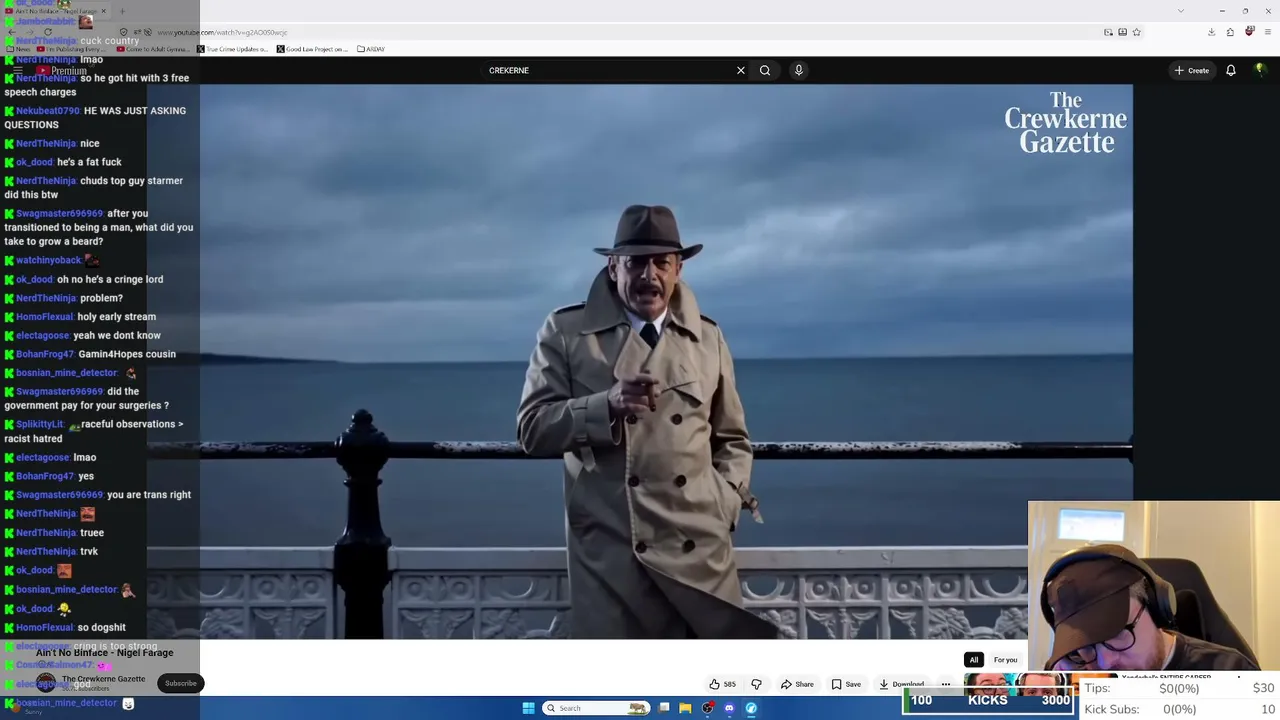Click the uBlock shield extension icon
Viewport: 1280px width, 720px height.
(1249, 32)
